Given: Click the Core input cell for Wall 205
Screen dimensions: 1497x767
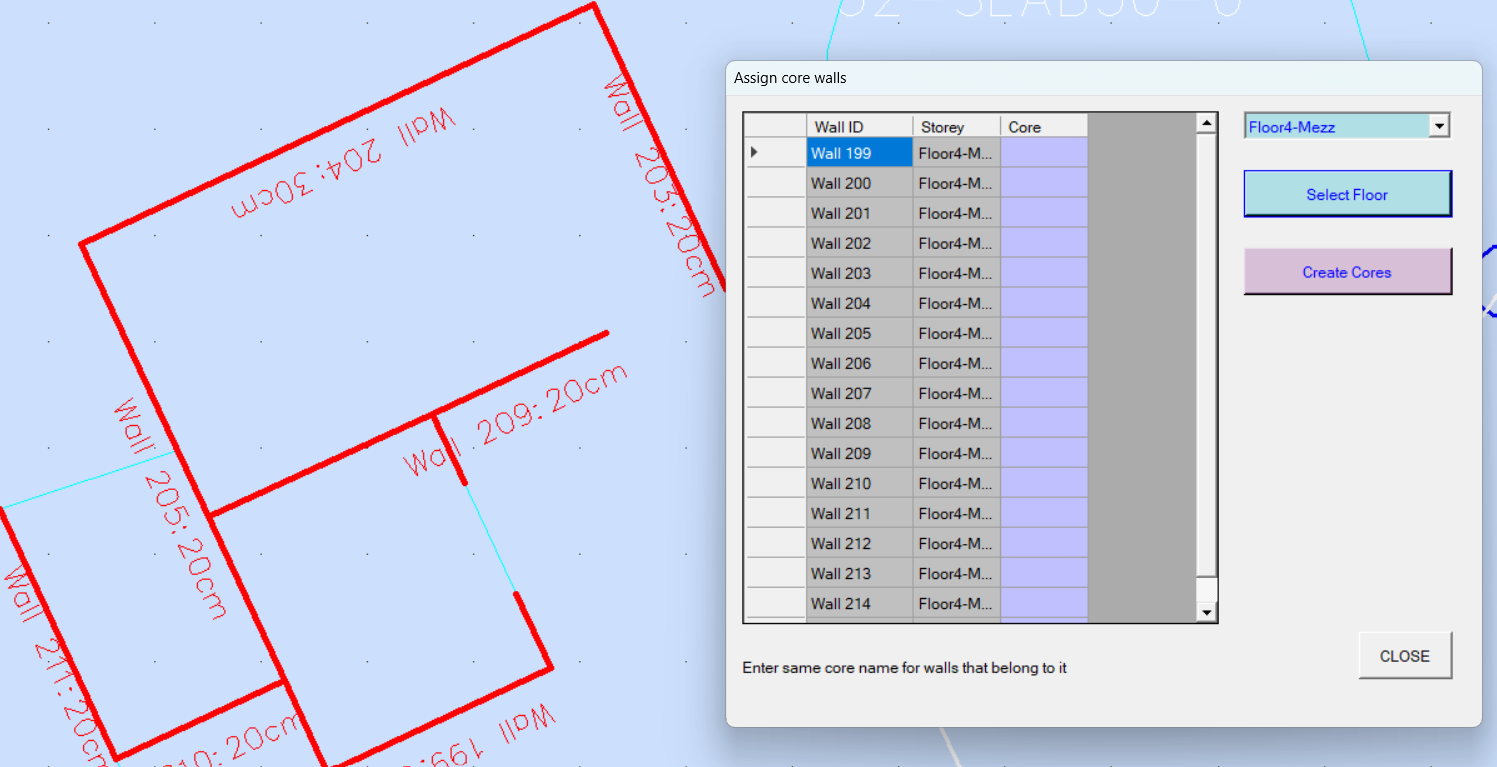Looking at the screenshot, I should (x=1044, y=333).
